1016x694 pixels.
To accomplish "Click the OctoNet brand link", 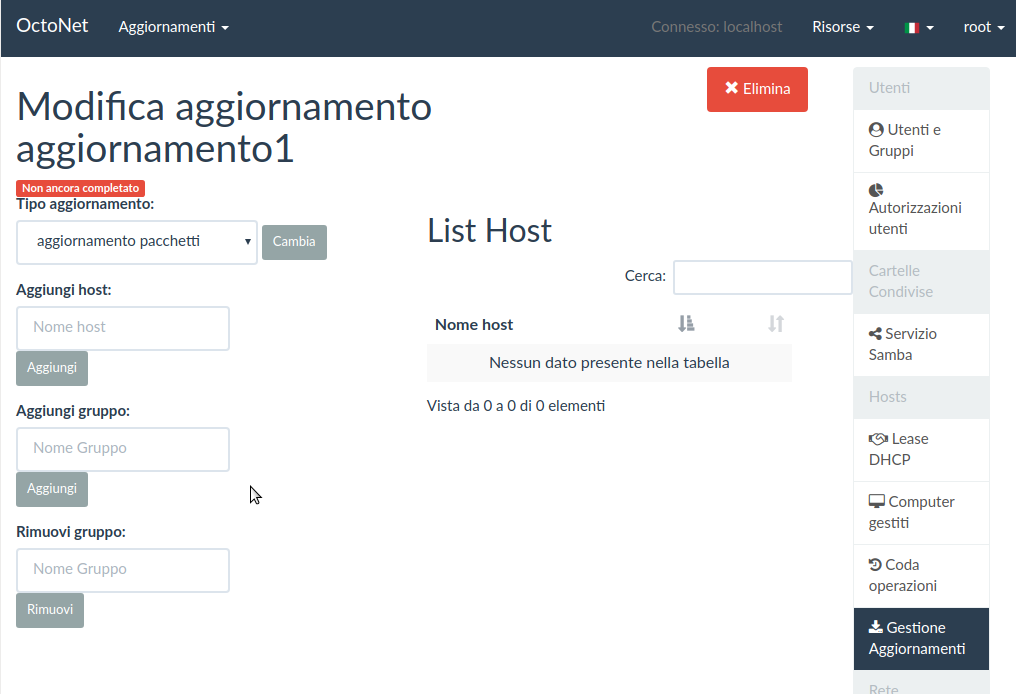I will tap(52, 26).
